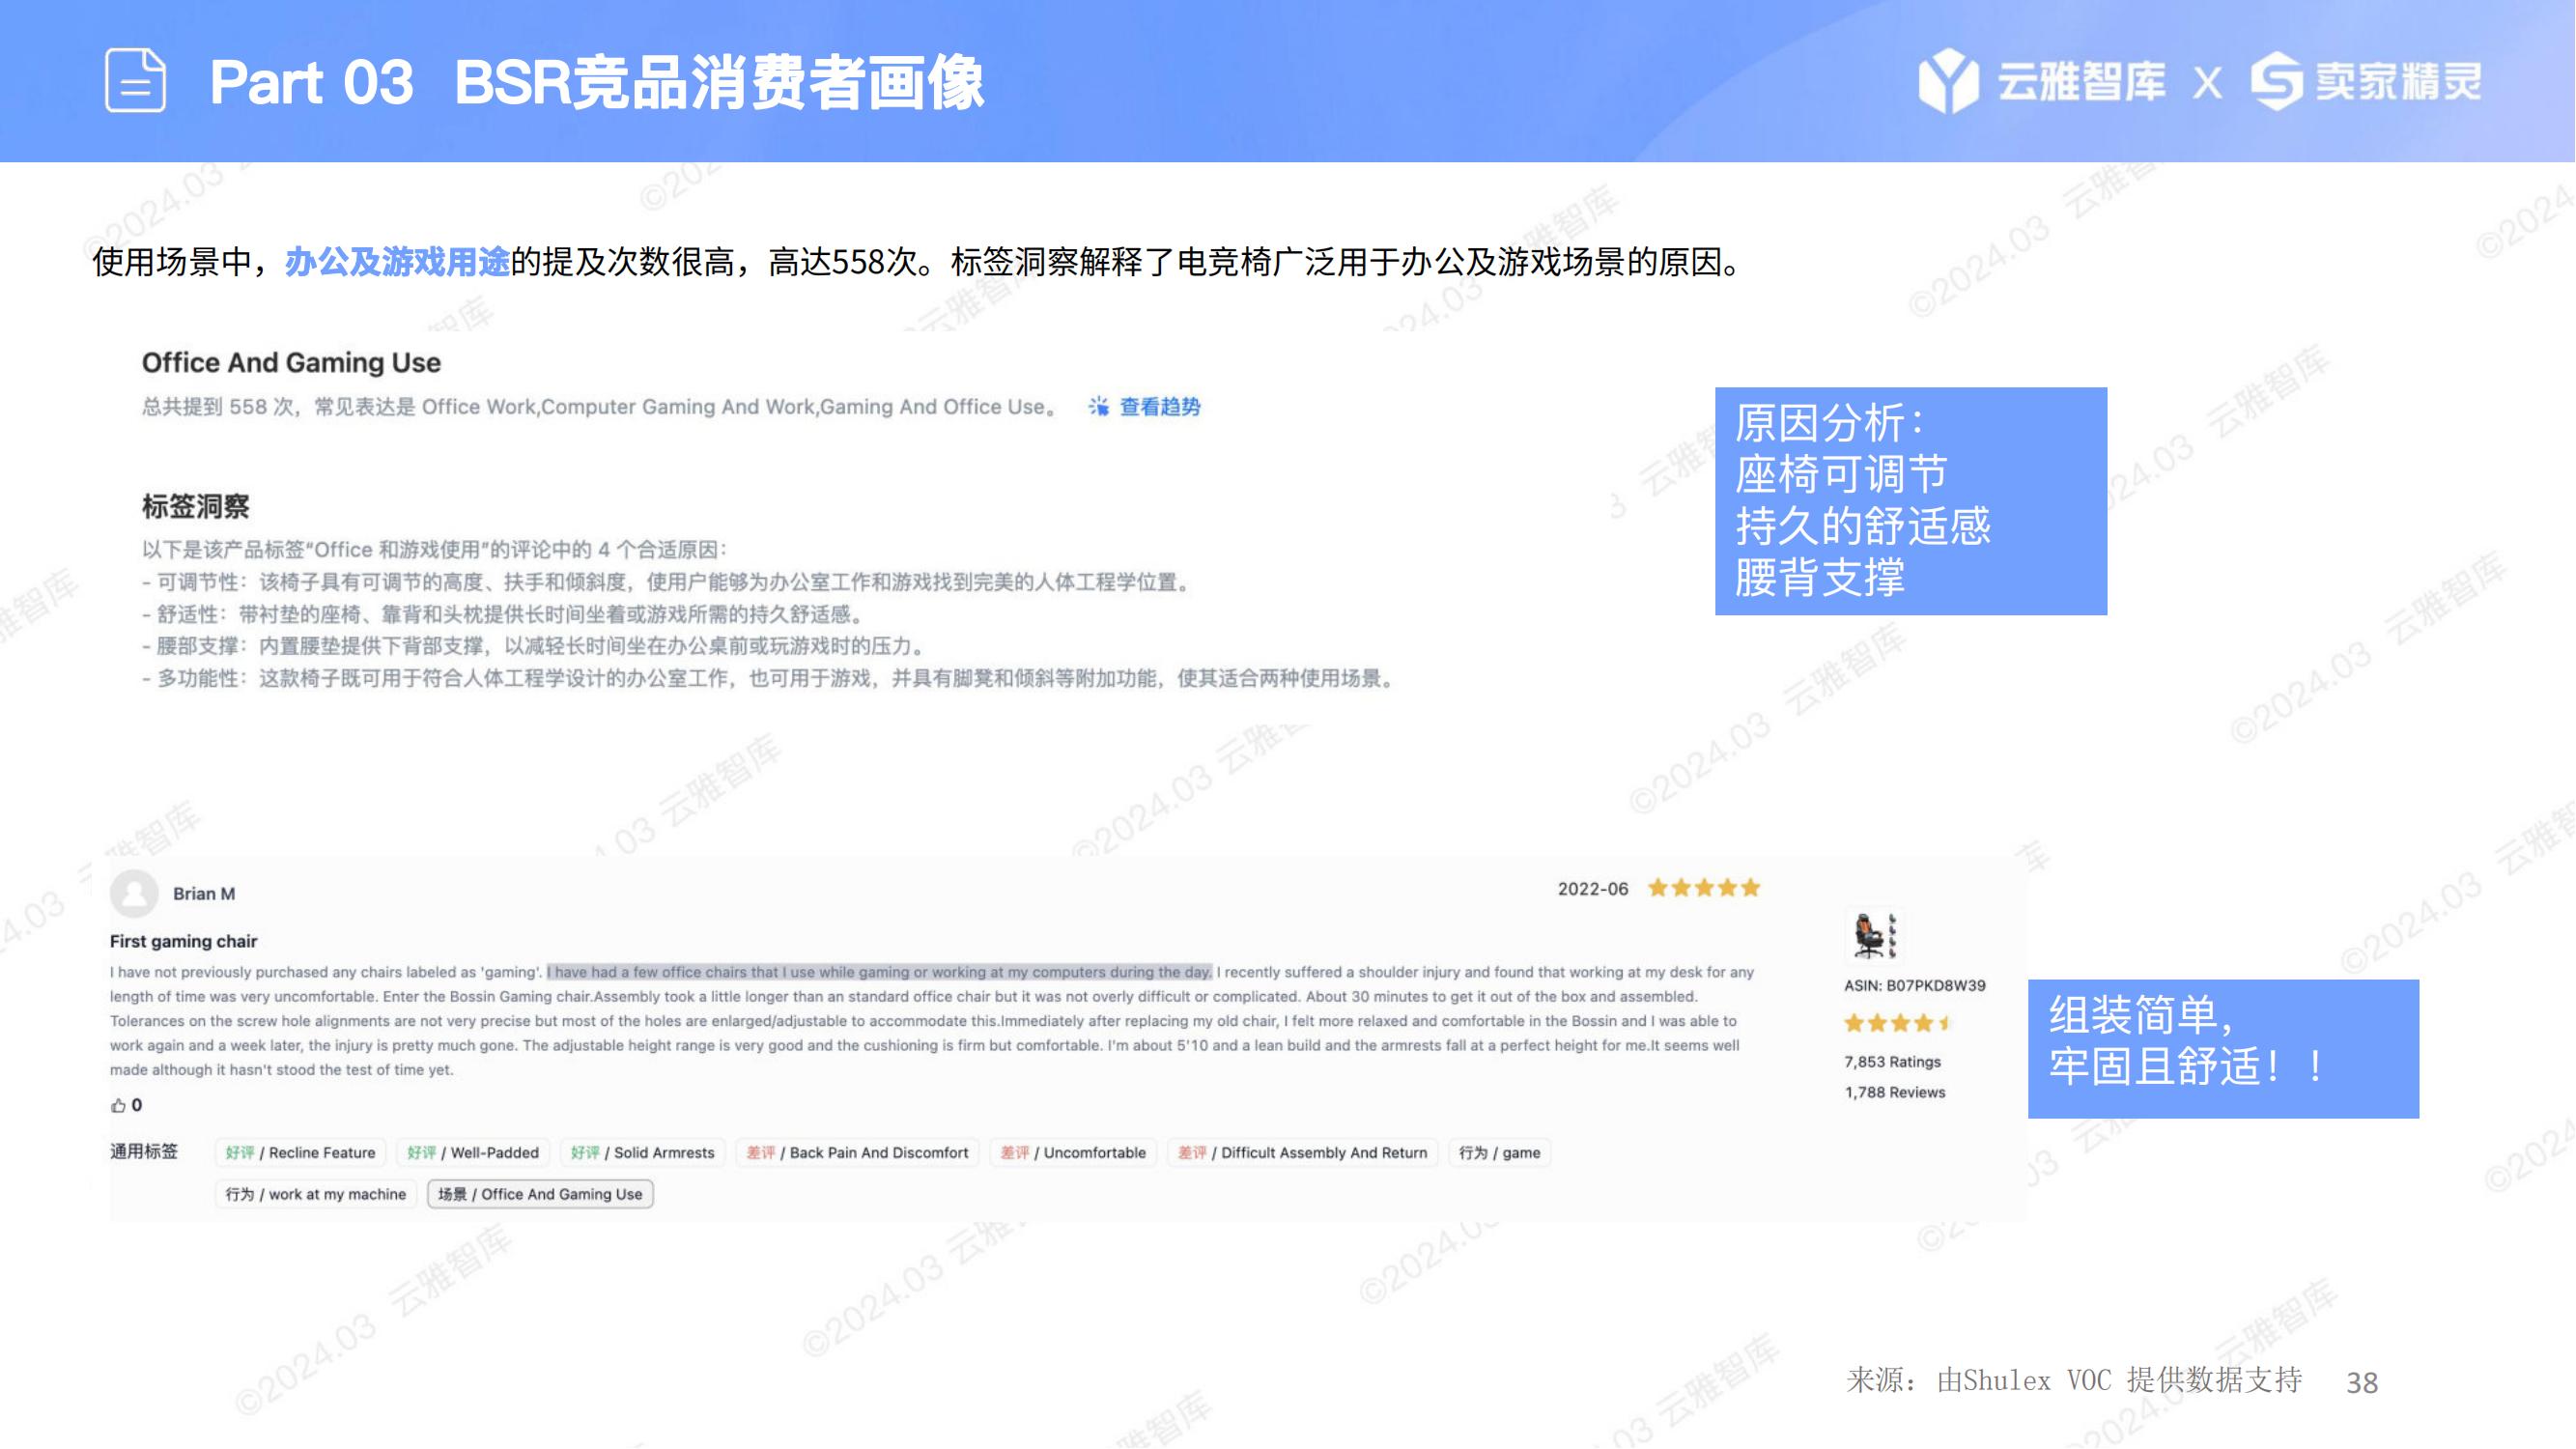The height and width of the screenshot is (1449, 2576).
Task: Select 差评 / Difficult Assembly And Return tag
Action: tap(1302, 1152)
